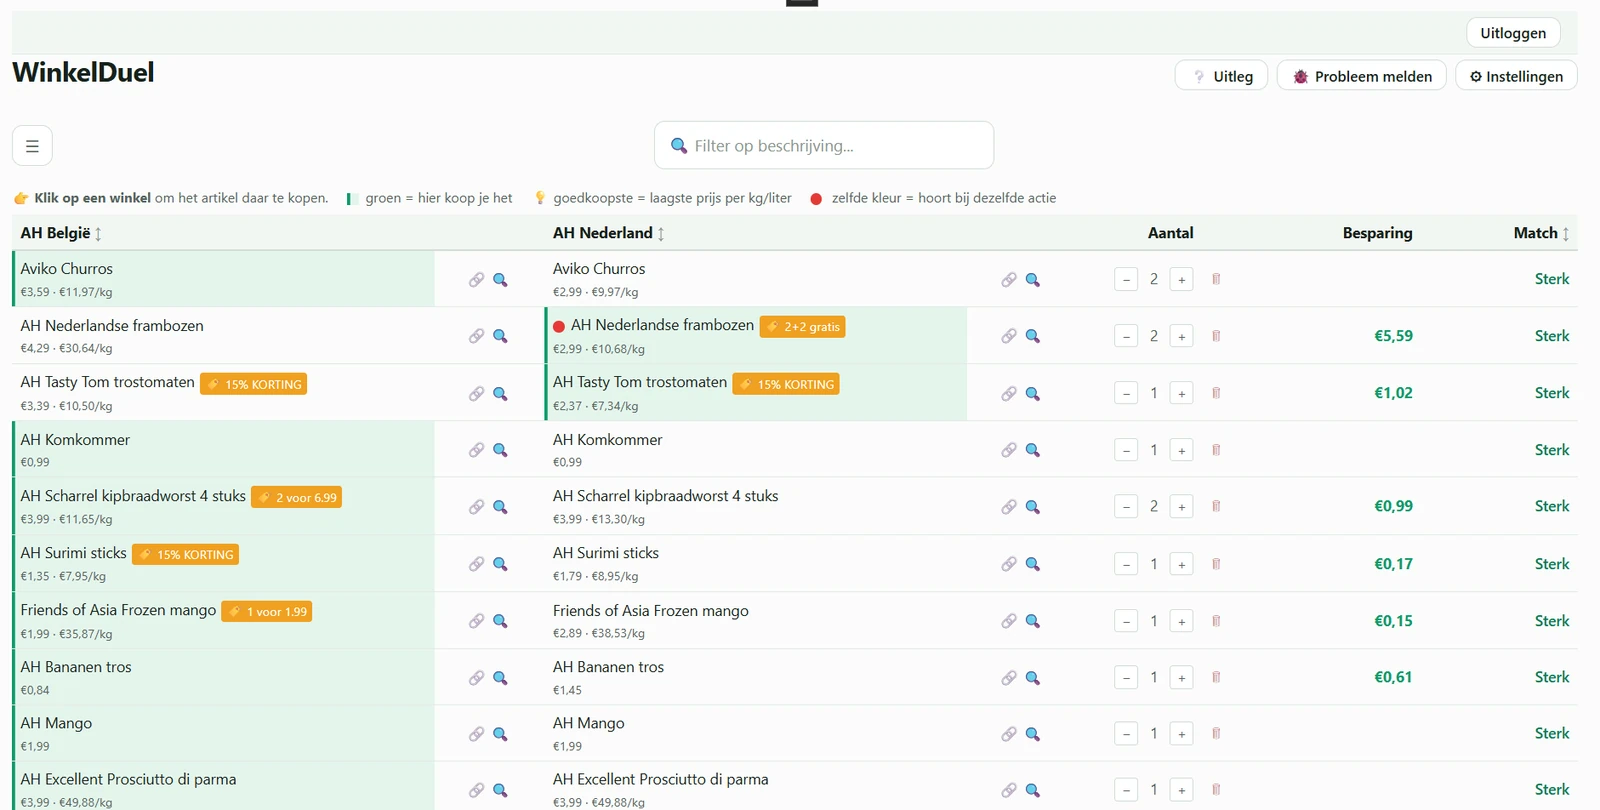The image size is (1600, 810).
Task: Remove the AH Surimi sticks row
Action: pos(1216,564)
